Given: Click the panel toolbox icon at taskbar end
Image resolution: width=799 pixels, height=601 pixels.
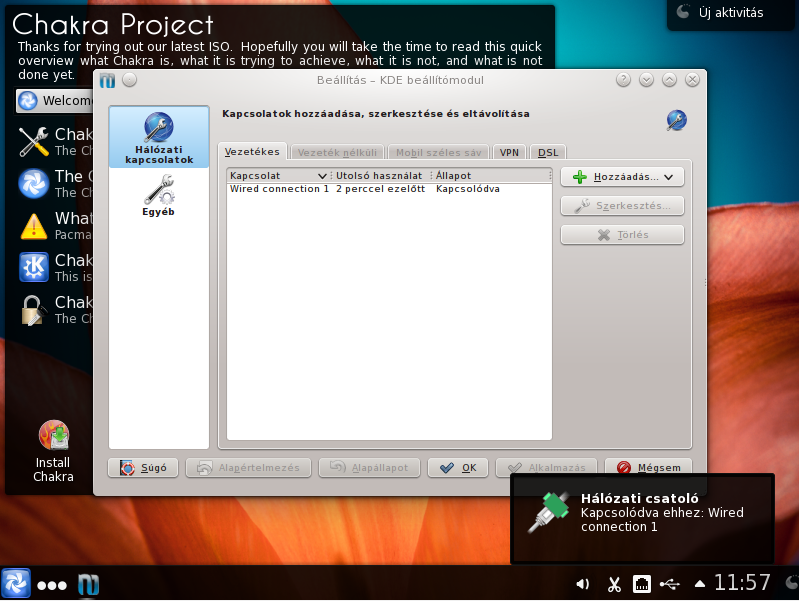Looking at the screenshot, I should (x=792, y=582).
